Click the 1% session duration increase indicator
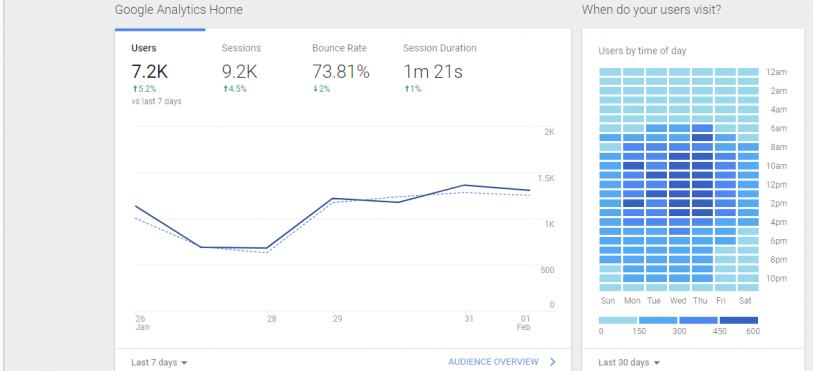The width and height of the screenshot is (813, 371). 412,89
